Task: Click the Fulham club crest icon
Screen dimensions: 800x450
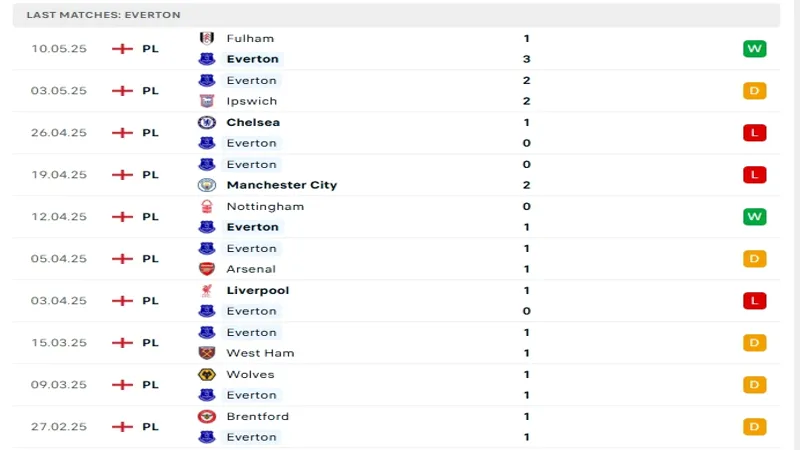Action: 207,38
